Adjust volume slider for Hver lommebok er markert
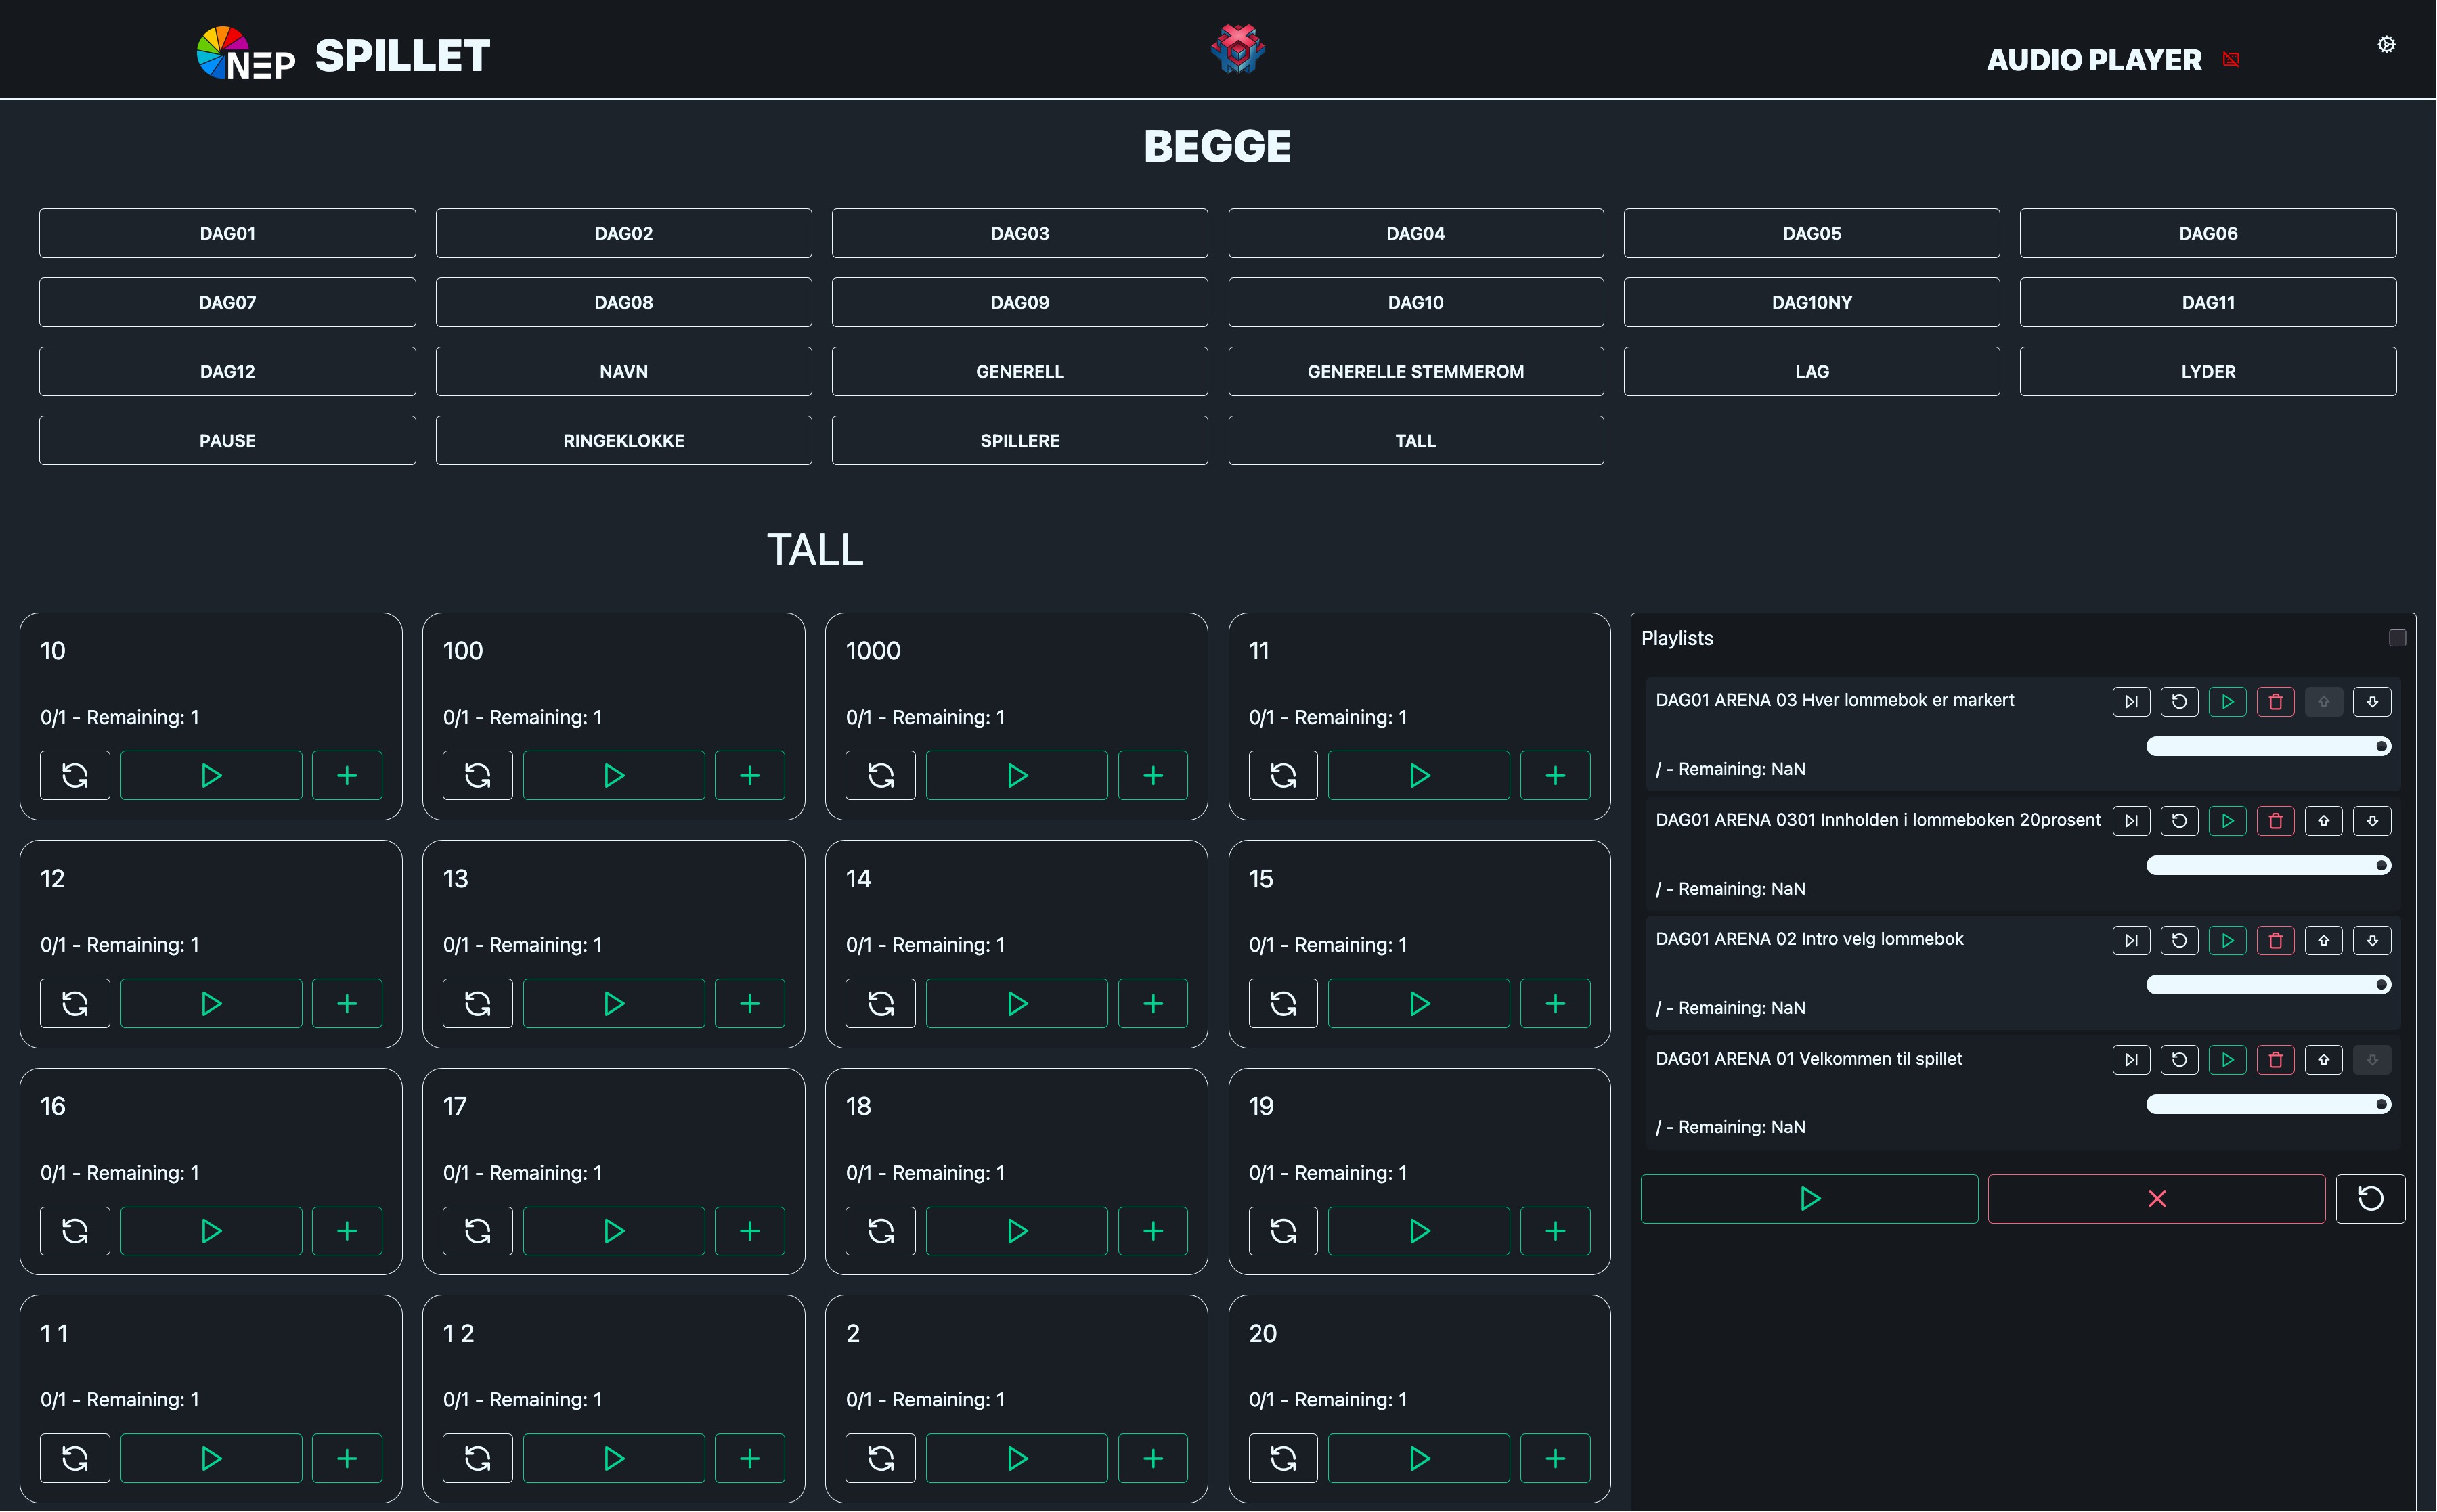This screenshot has width=2437, height=1512. [2268, 746]
